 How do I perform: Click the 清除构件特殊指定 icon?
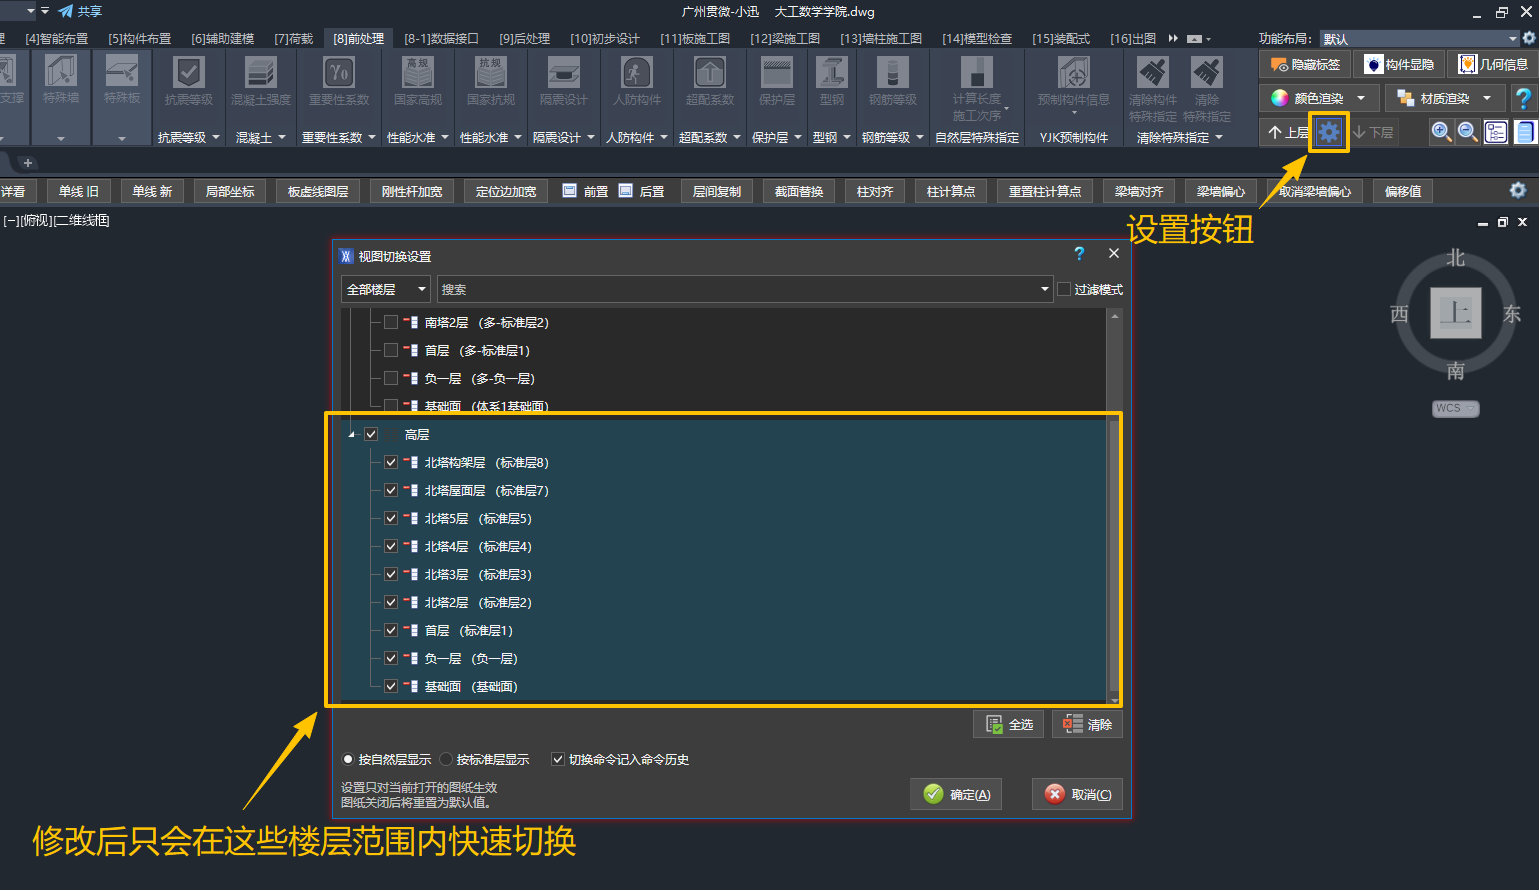click(1153, 73)
